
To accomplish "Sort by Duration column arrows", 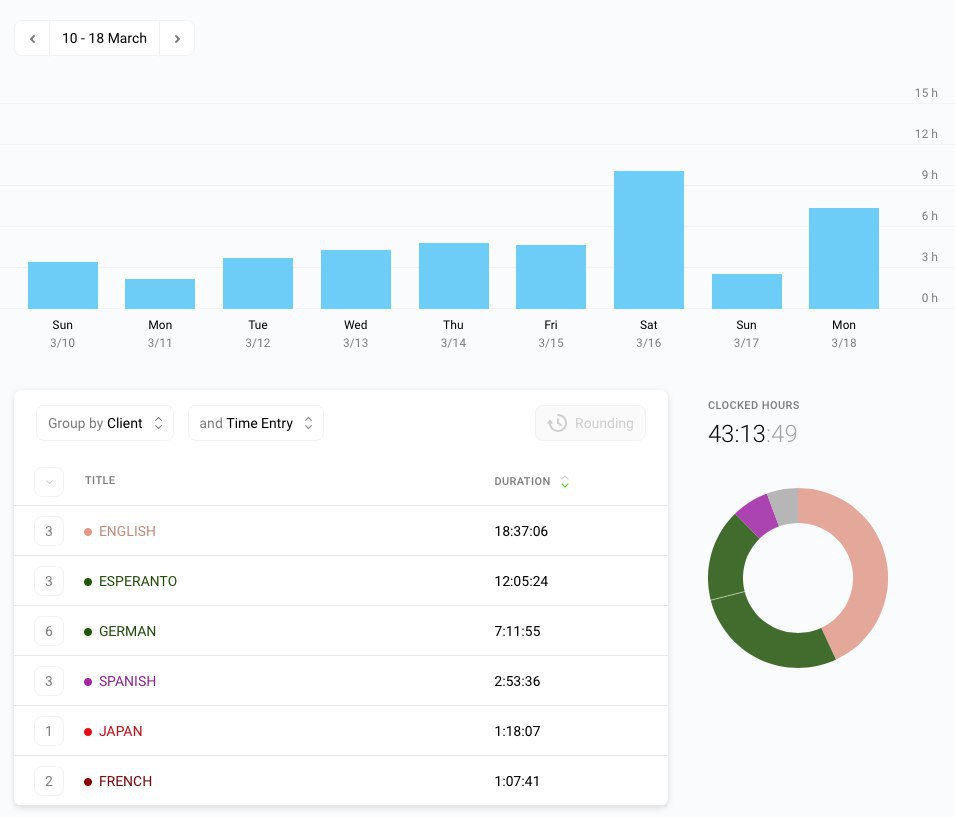I will coord(565,481).
